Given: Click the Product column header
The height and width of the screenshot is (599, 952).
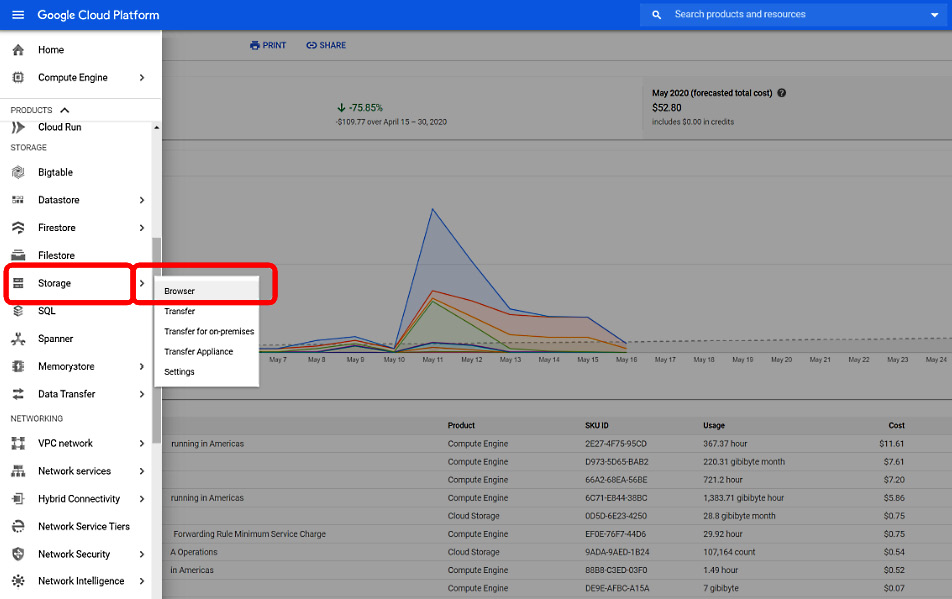Looking at the screenshot, I should [461, 425].
